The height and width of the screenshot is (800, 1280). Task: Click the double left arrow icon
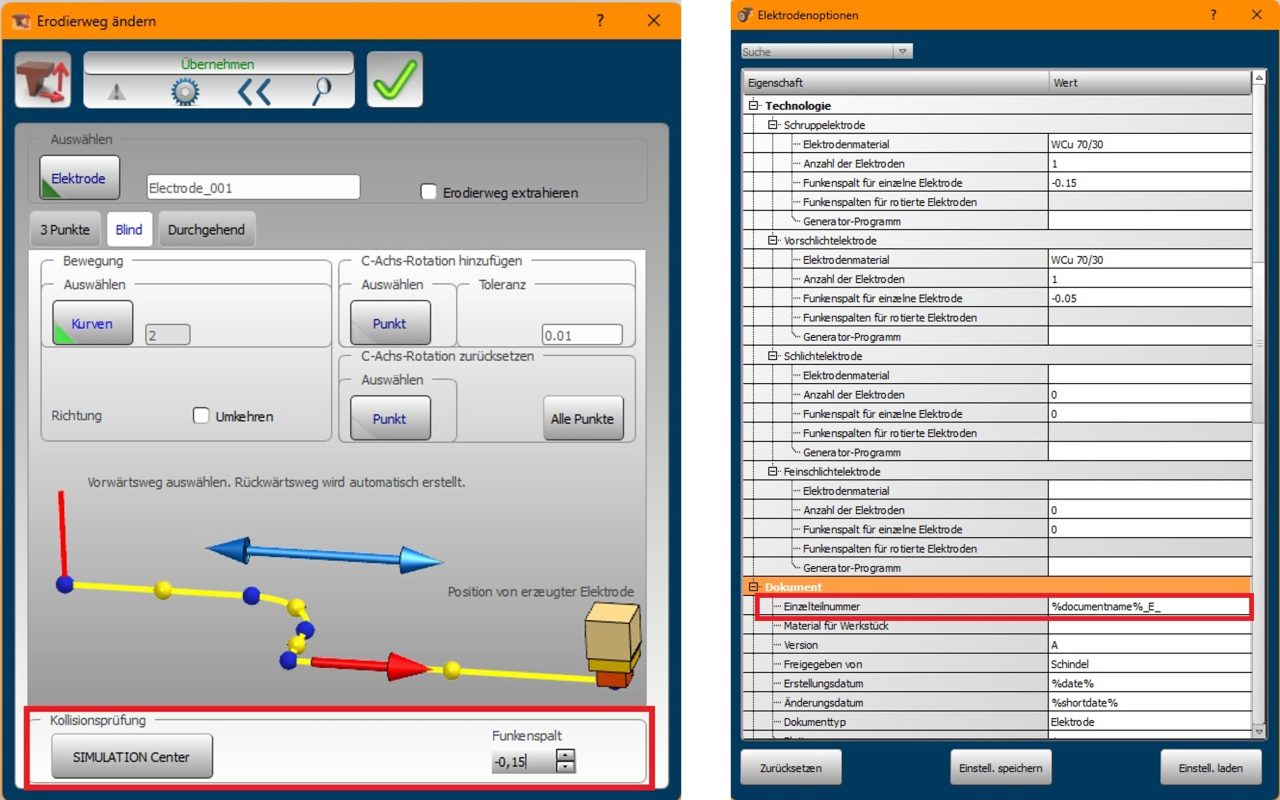pyautogui.click(x=254, y=92)
